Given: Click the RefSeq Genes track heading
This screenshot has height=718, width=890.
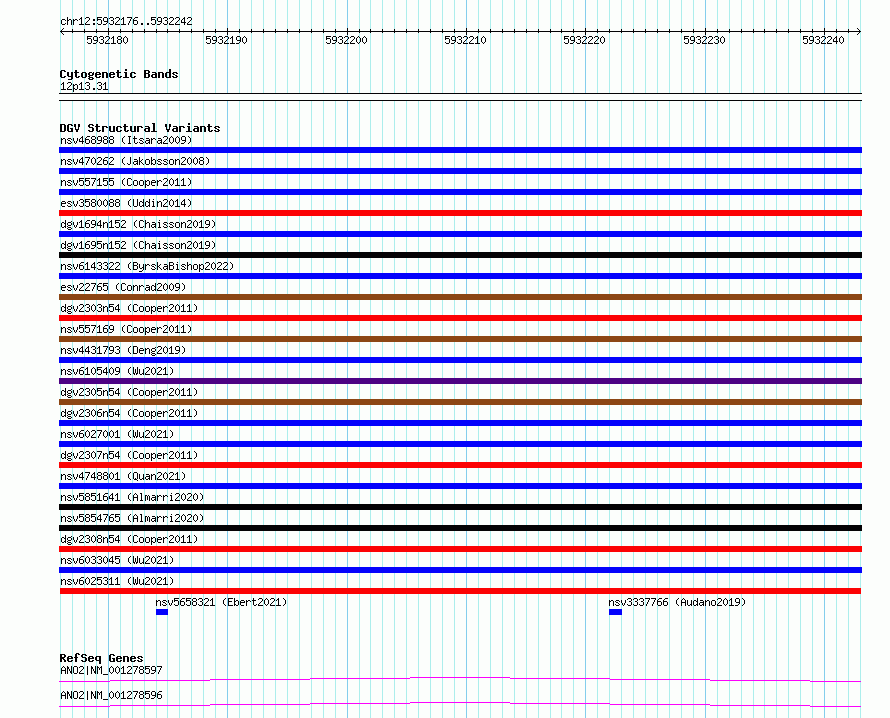Looking at the screenshot, I should [101, 658].
